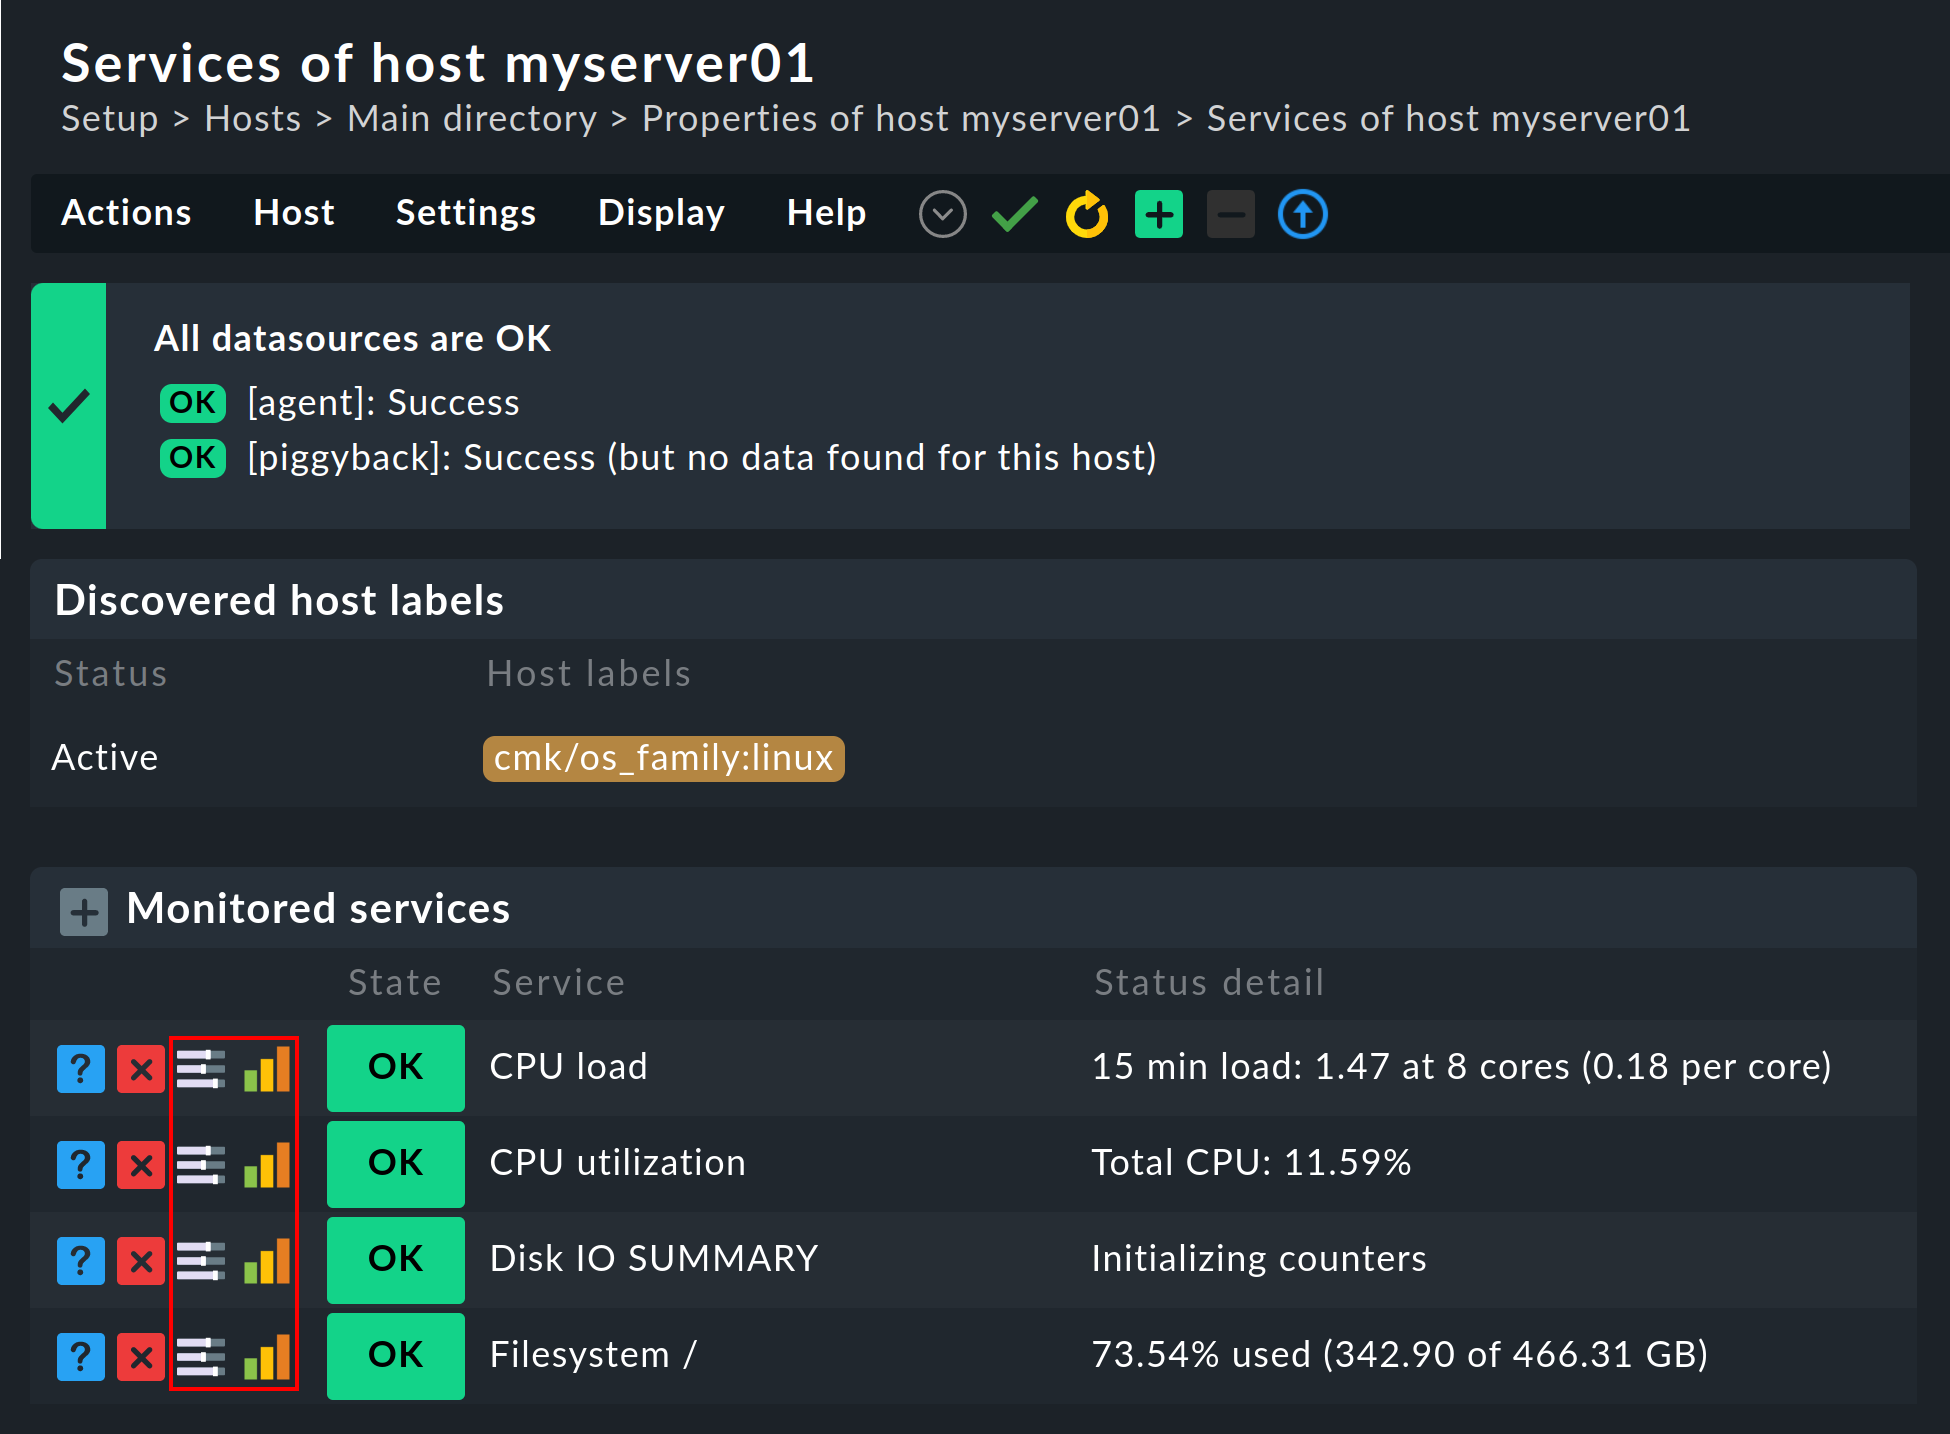
Task: Click the green checkmark accept all icon
Action: tap(1015, 214)
